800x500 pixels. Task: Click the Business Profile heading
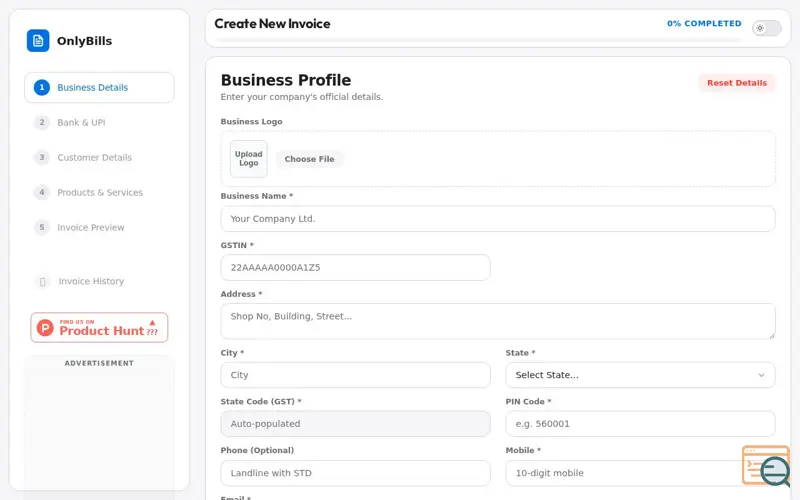(286, 80)
